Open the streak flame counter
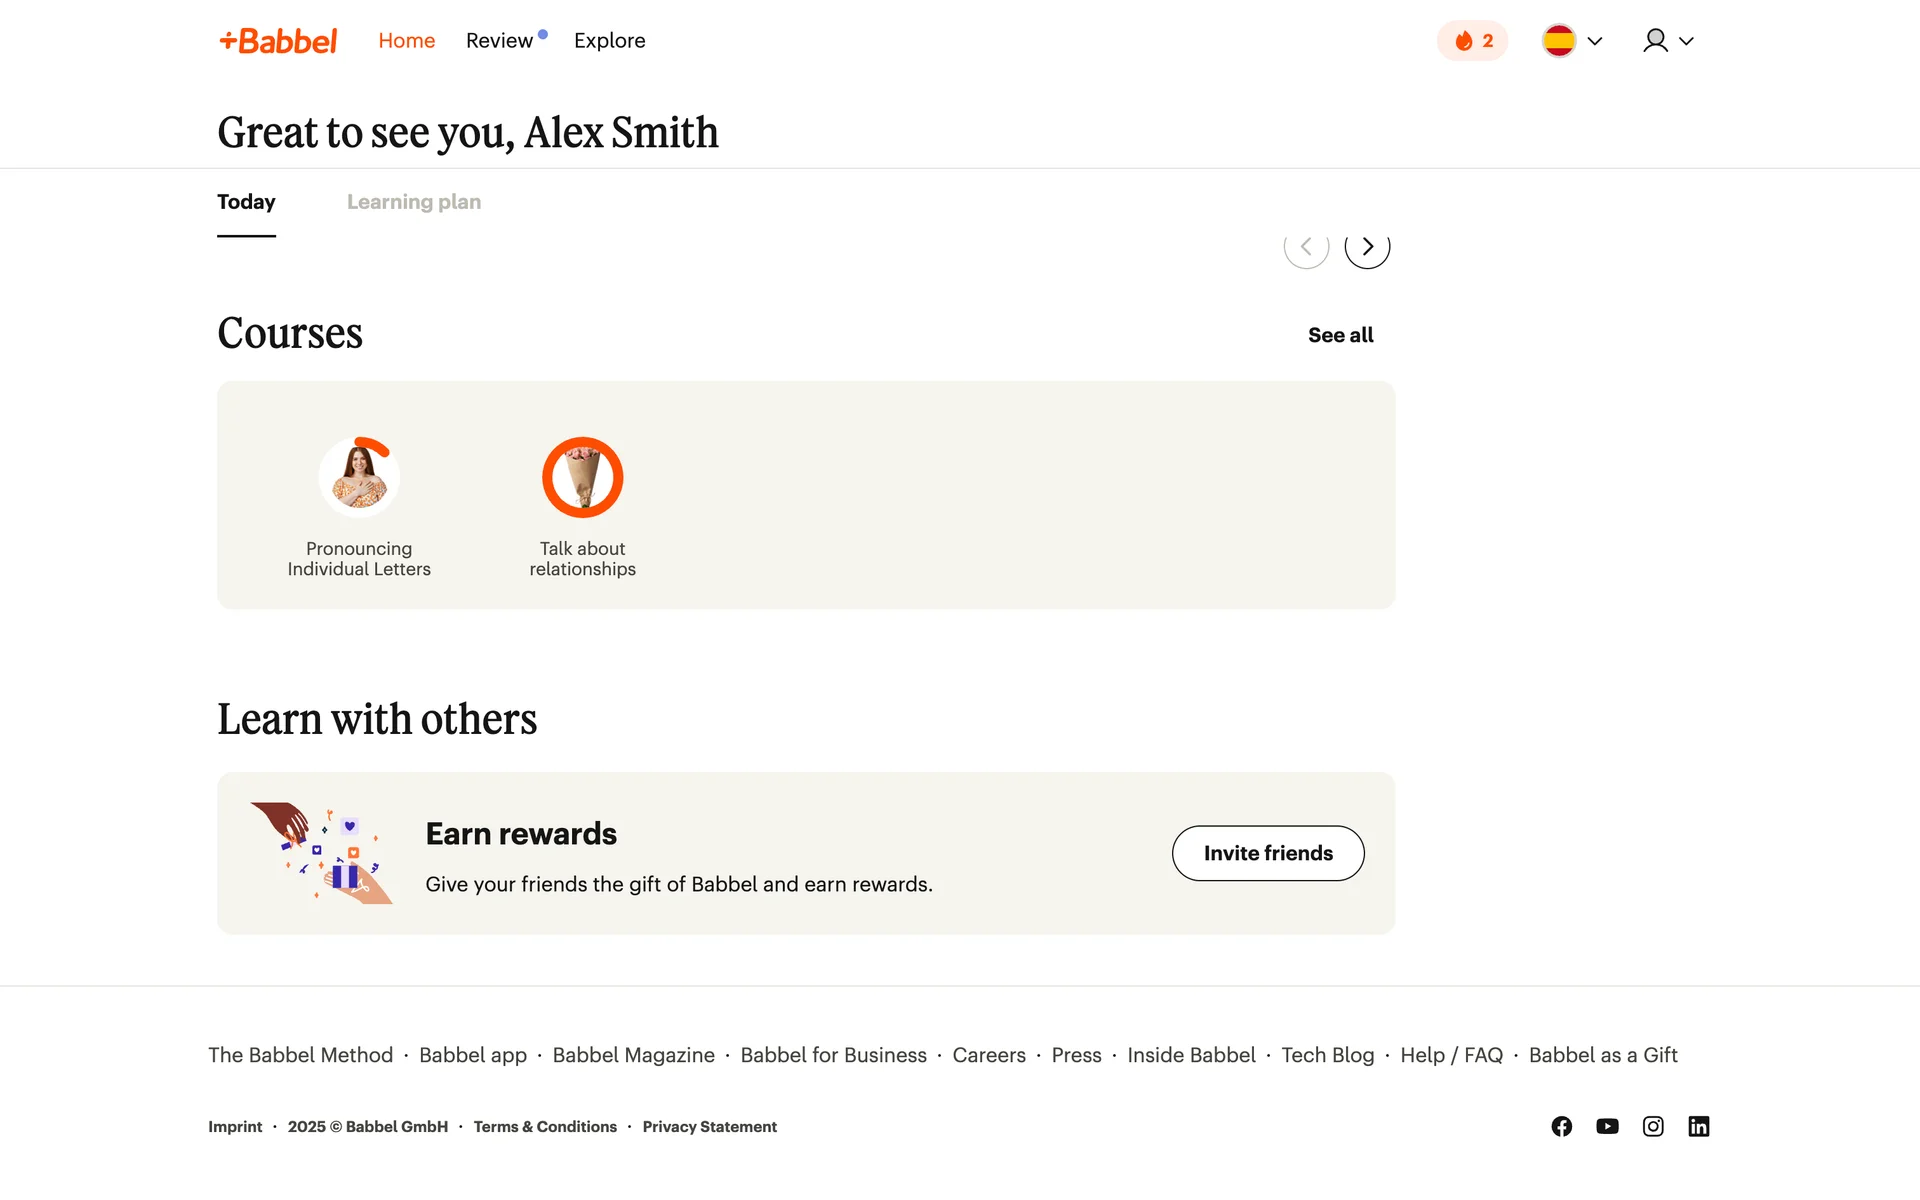 pyautogui.click(x=1472, y=41)
